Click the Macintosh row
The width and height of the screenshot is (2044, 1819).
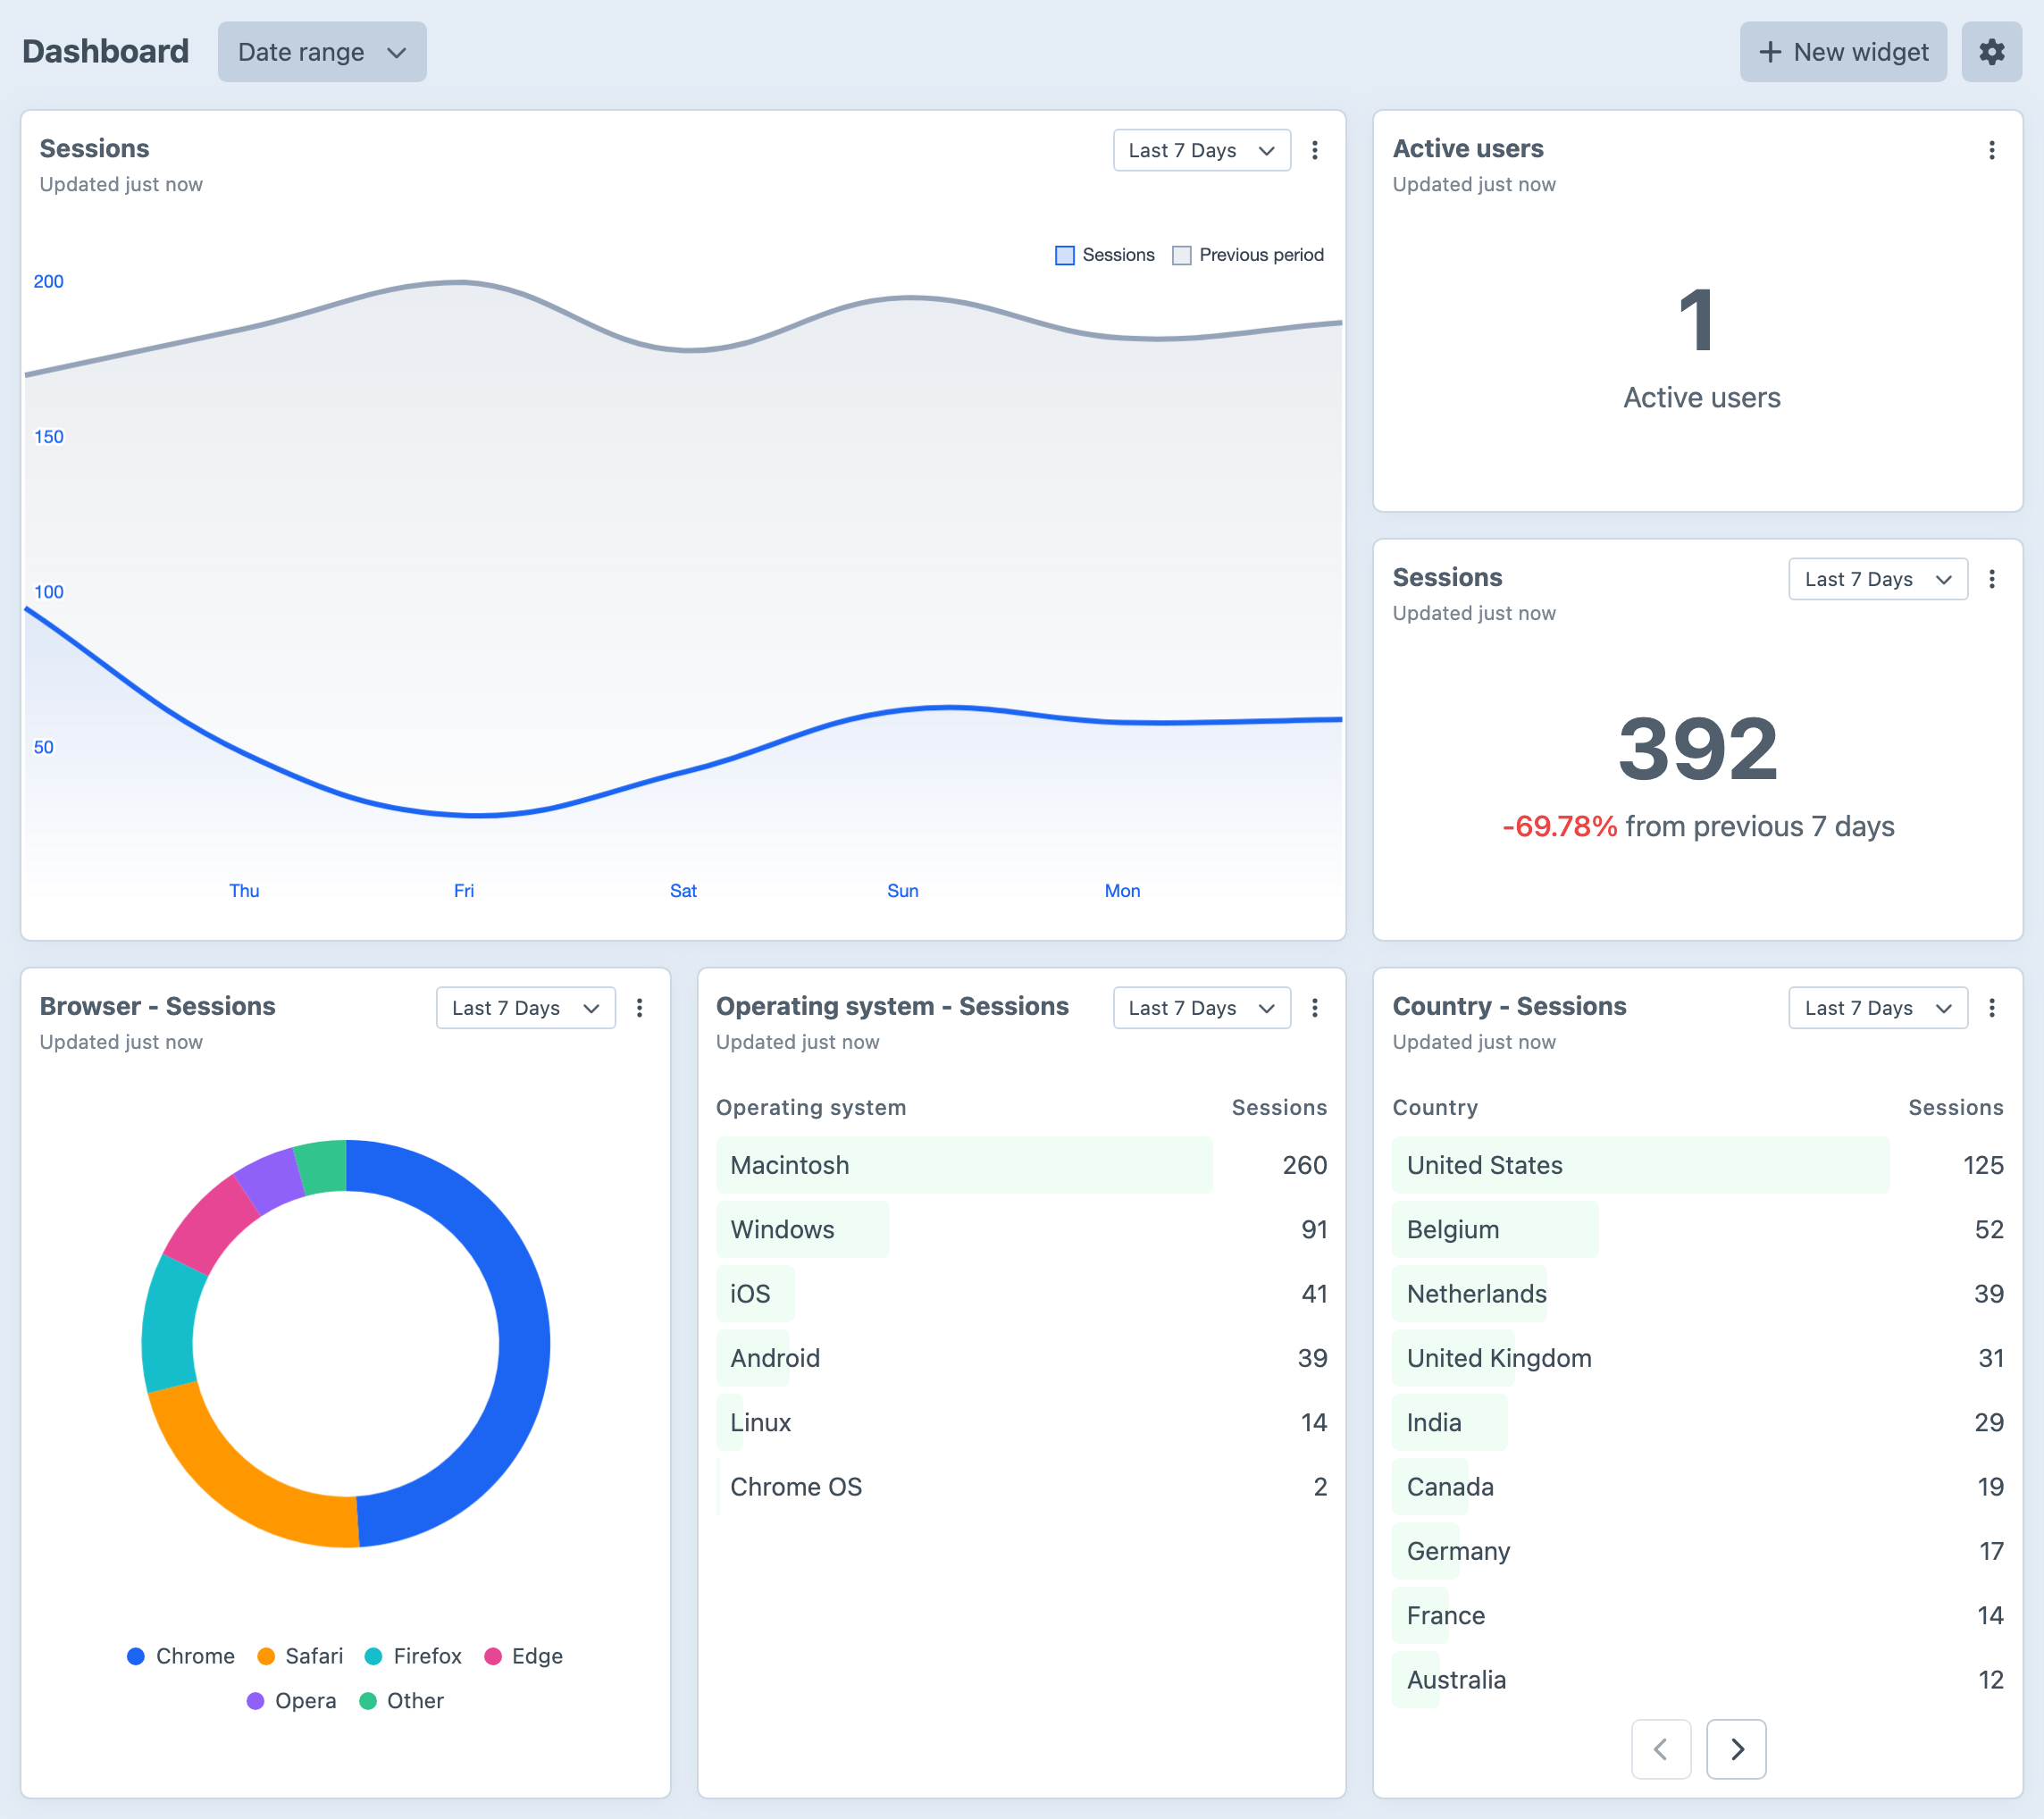point(1021,1165)
